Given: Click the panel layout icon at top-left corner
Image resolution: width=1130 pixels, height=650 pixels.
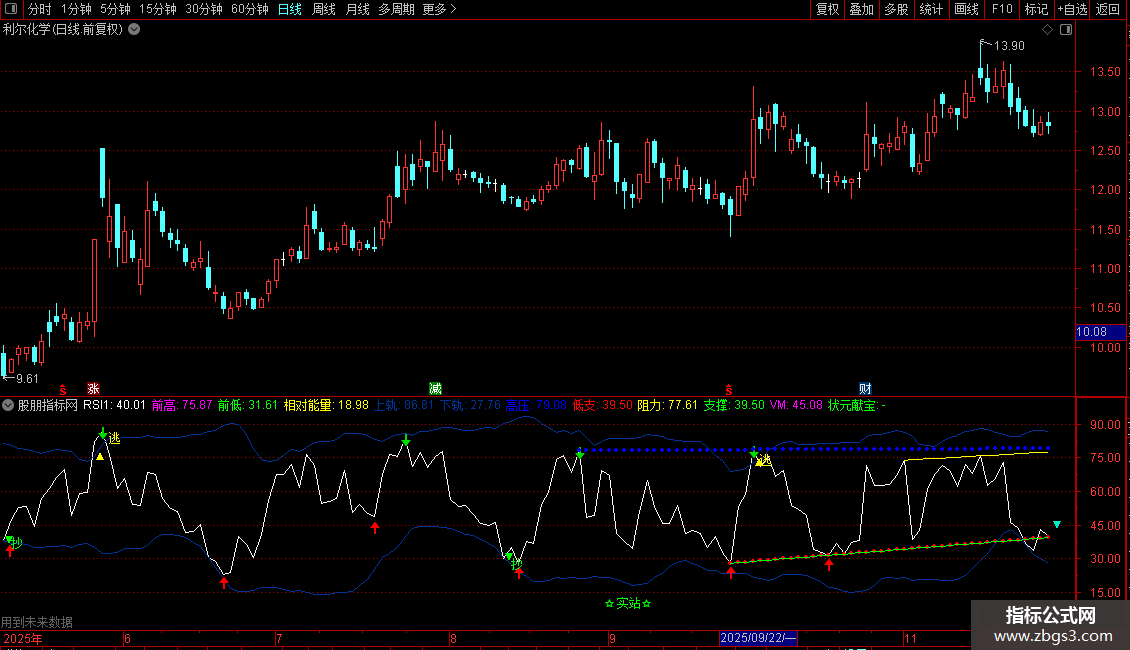Looking at the screenshot, I should pyautogui.click(x=11, y=9).
